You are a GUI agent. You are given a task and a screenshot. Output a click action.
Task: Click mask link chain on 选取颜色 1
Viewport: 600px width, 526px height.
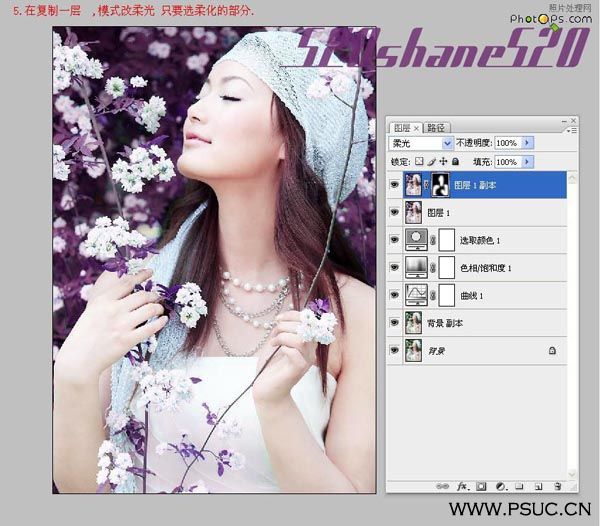433,240
